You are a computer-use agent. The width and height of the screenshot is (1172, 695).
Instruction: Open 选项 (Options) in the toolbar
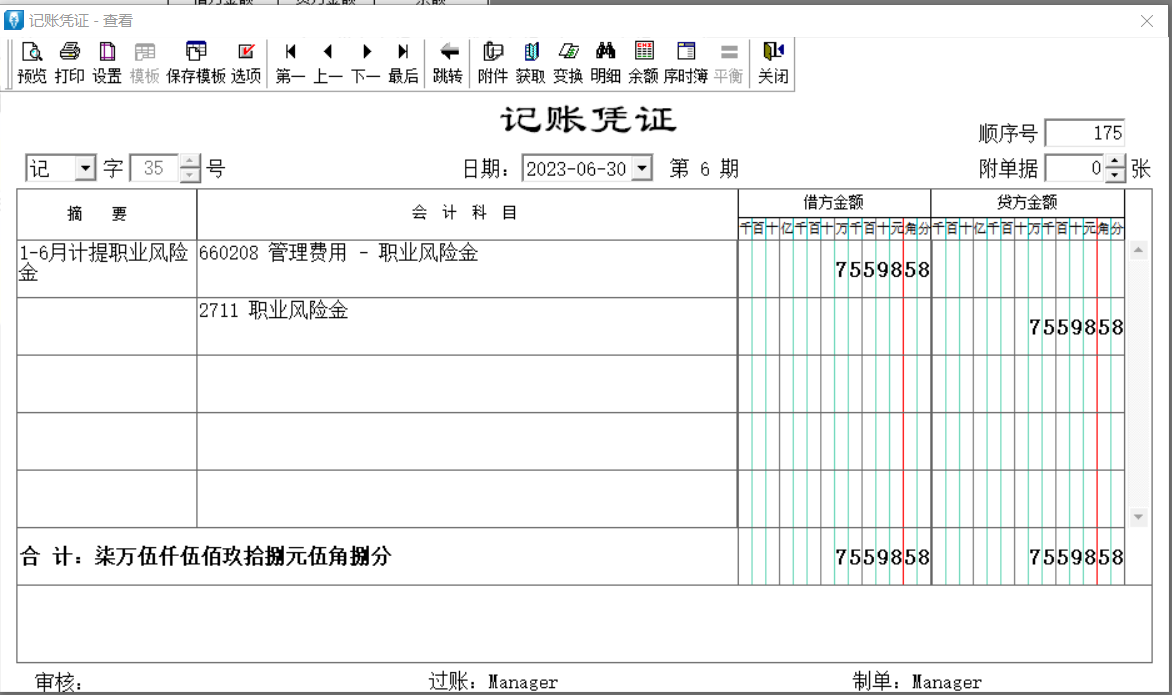click(x=246, y=62)
